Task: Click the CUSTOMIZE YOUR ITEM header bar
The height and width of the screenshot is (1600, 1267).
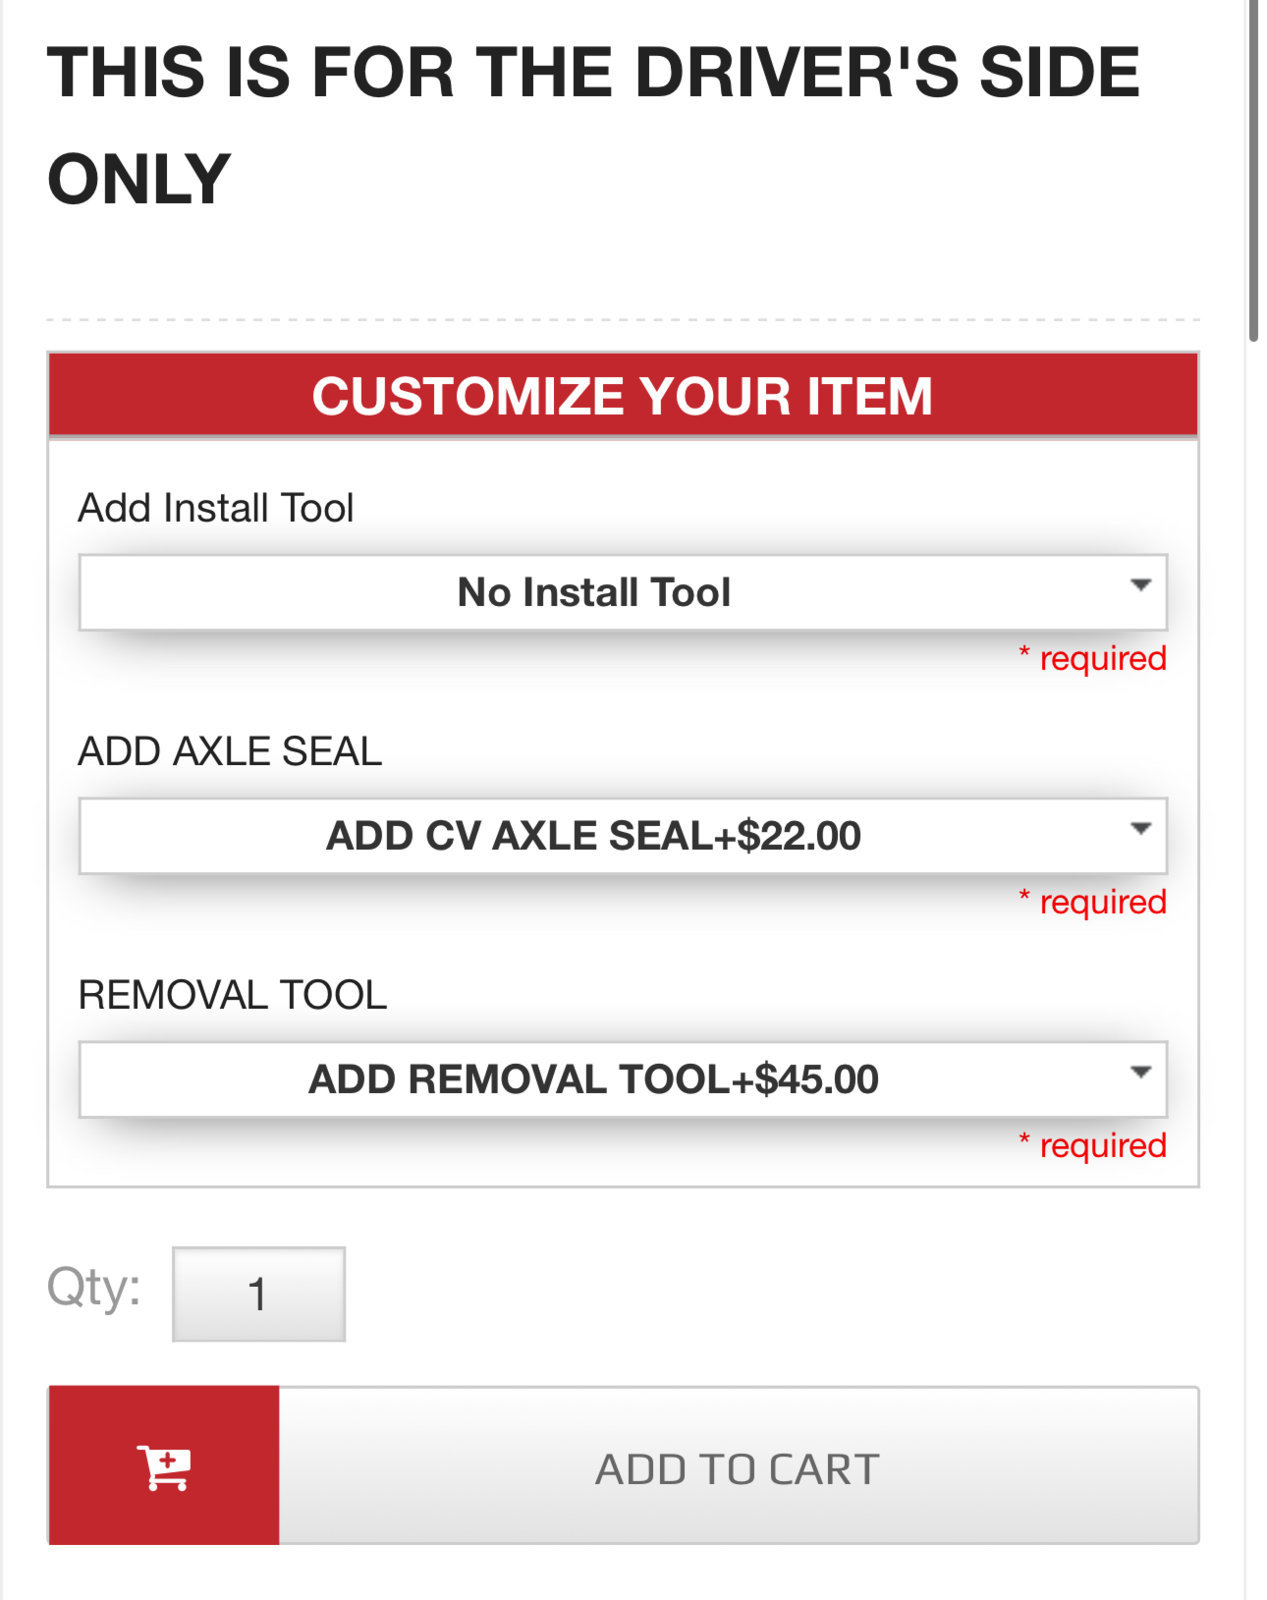Action: pyautogui.click(x=623, y=395)
